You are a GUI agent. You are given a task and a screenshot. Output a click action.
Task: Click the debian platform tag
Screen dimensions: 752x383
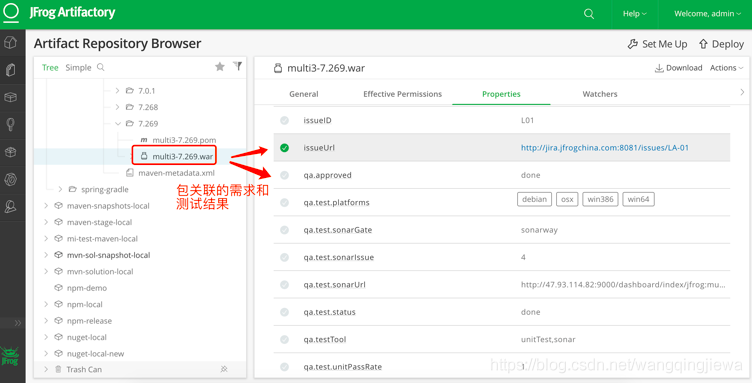point(535,199)
